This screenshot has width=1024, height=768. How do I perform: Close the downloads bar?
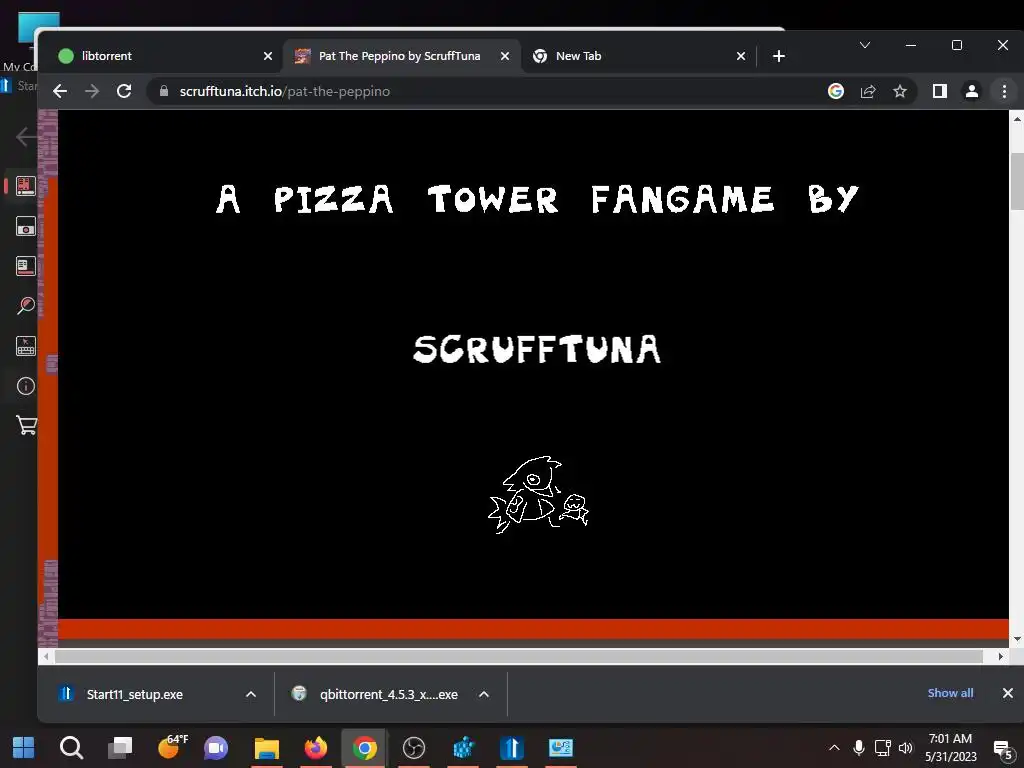coord(1008,693)
